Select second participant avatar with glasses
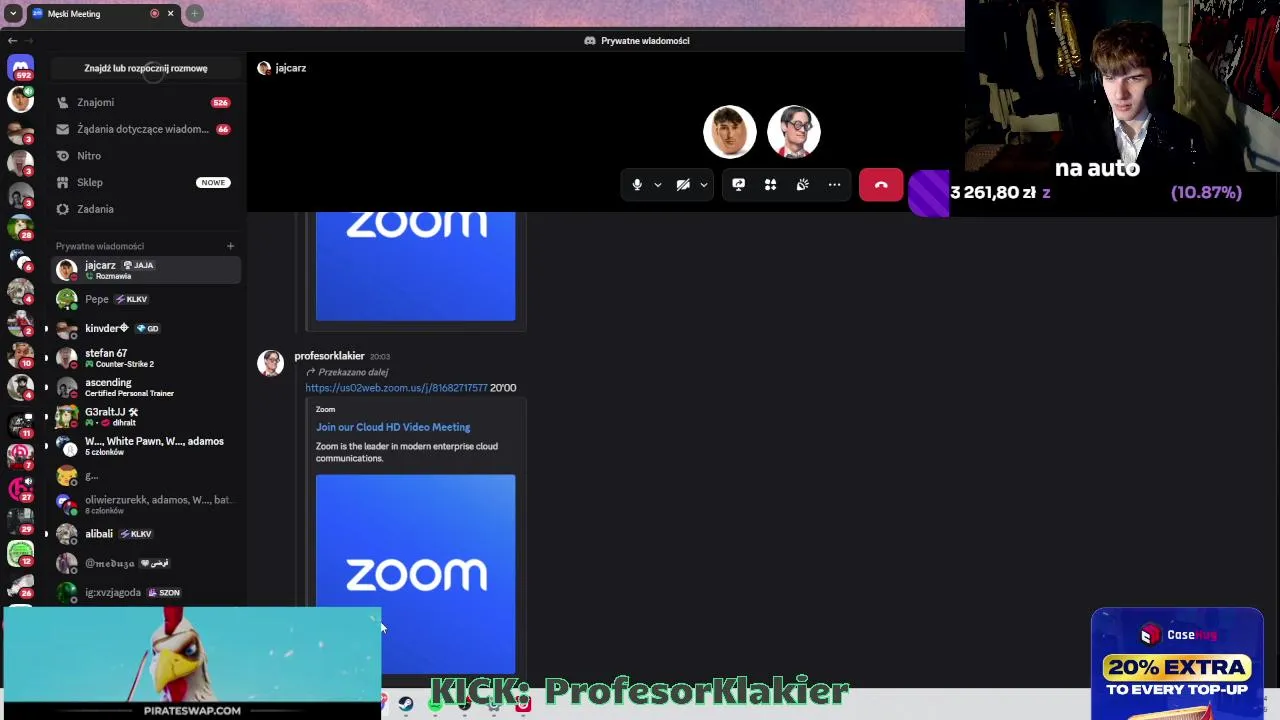 794,132
